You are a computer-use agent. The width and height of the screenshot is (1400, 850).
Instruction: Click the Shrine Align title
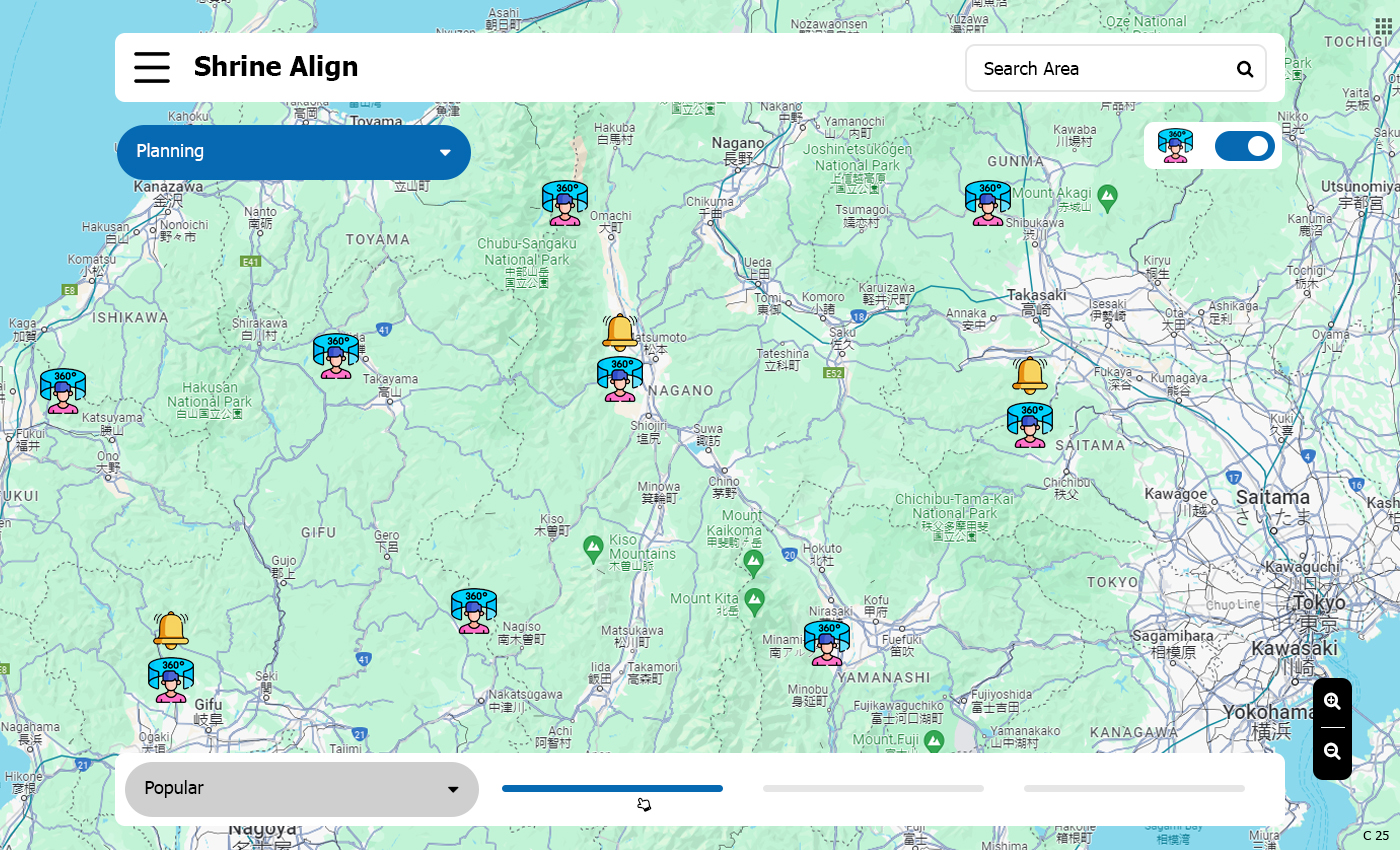pos(276,67)
